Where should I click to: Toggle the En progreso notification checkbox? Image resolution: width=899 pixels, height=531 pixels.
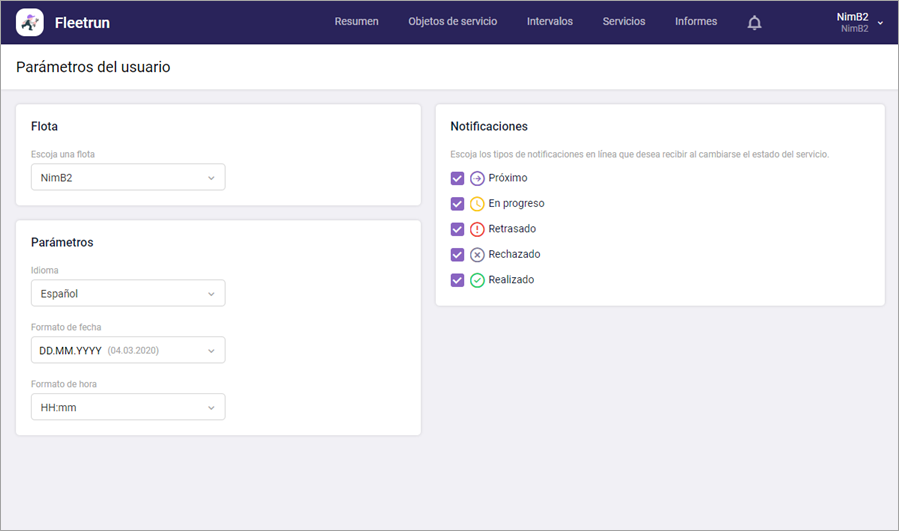pos(457,204)
